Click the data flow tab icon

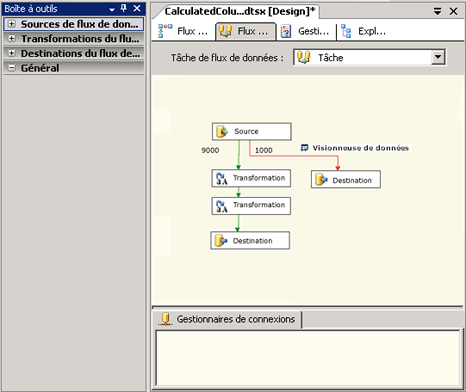click(225, 31)
